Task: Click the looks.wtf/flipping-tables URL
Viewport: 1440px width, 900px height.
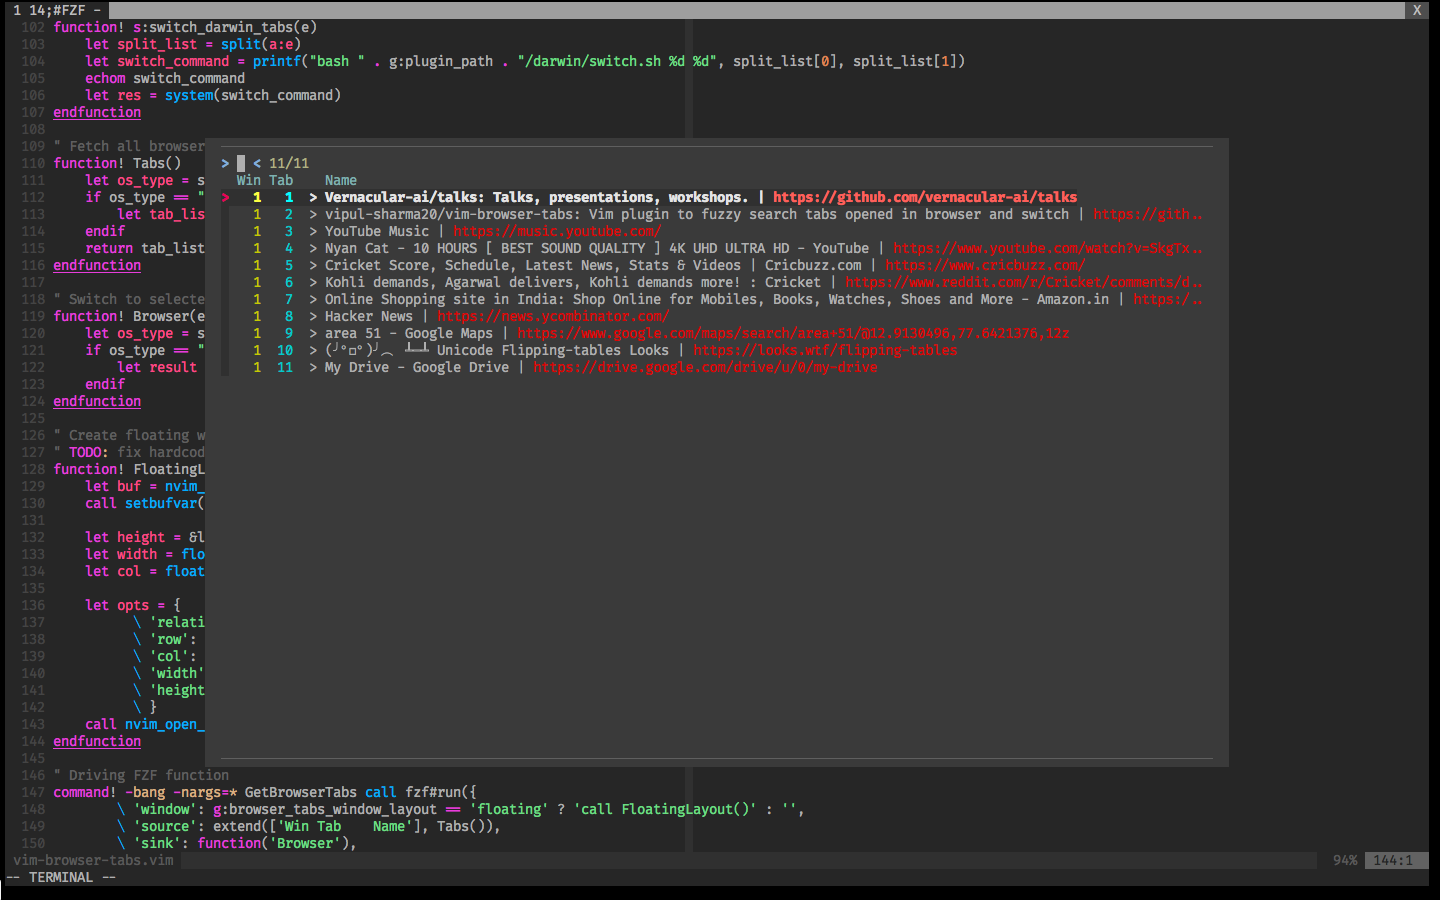Action: [x=825, y=350]
